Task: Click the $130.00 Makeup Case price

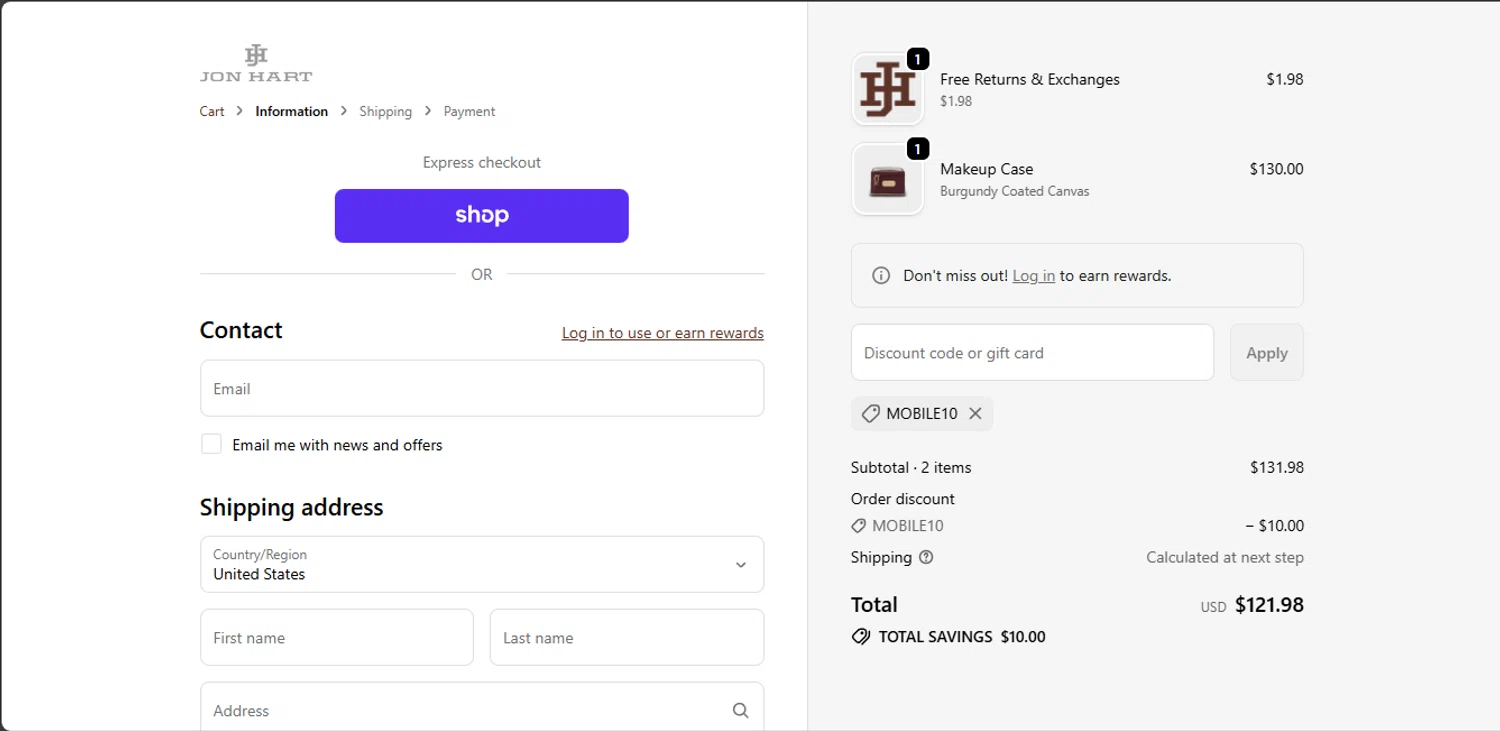Action: click(x=1276, y=169)
